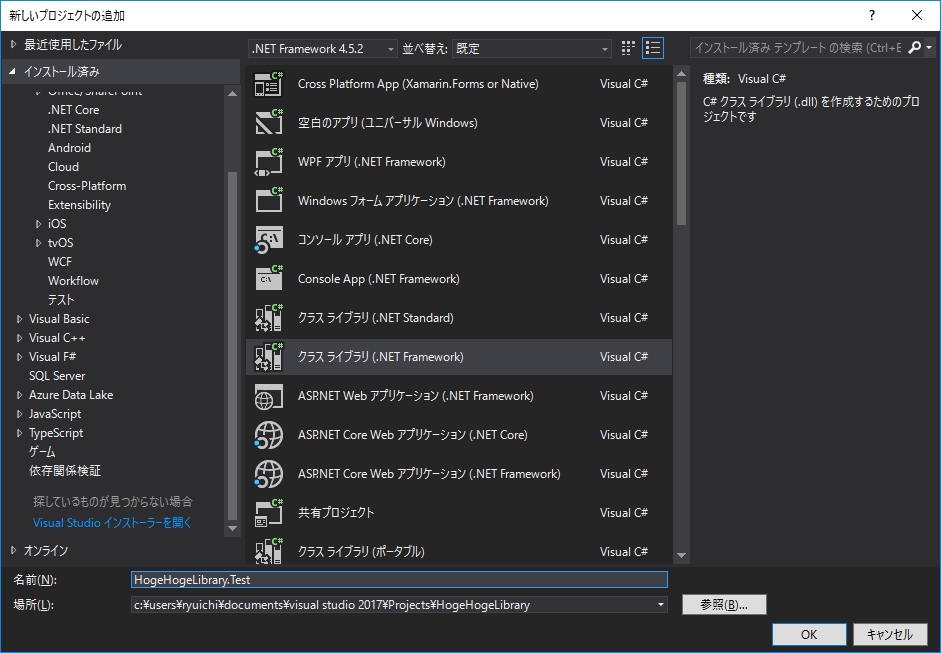
Task: Click the category tree scrollbar thumb
Action: tap(232, 346)
